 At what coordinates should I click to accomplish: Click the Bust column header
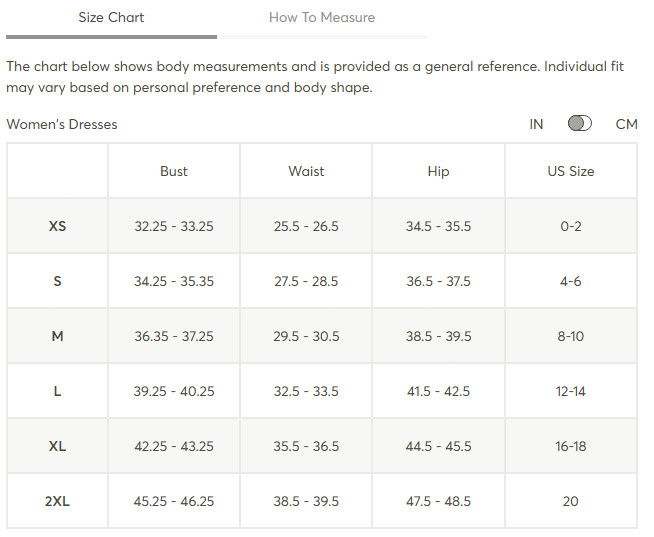point(174,171)
